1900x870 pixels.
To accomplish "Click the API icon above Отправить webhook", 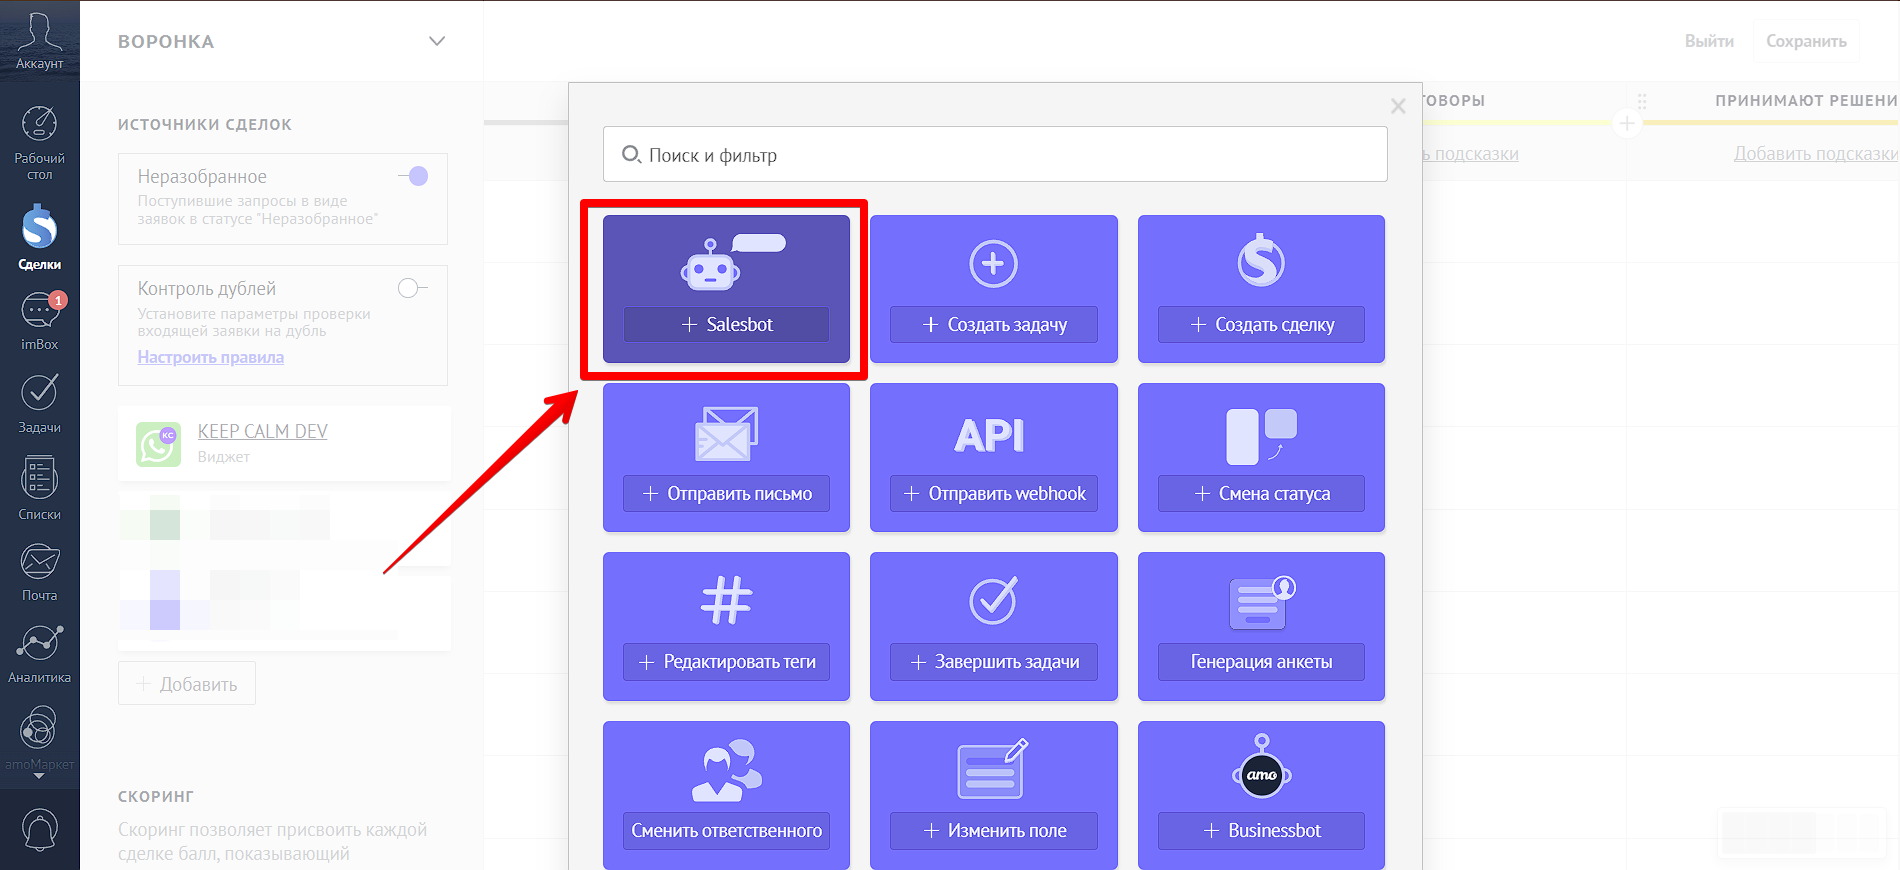I will click(990, 435).
